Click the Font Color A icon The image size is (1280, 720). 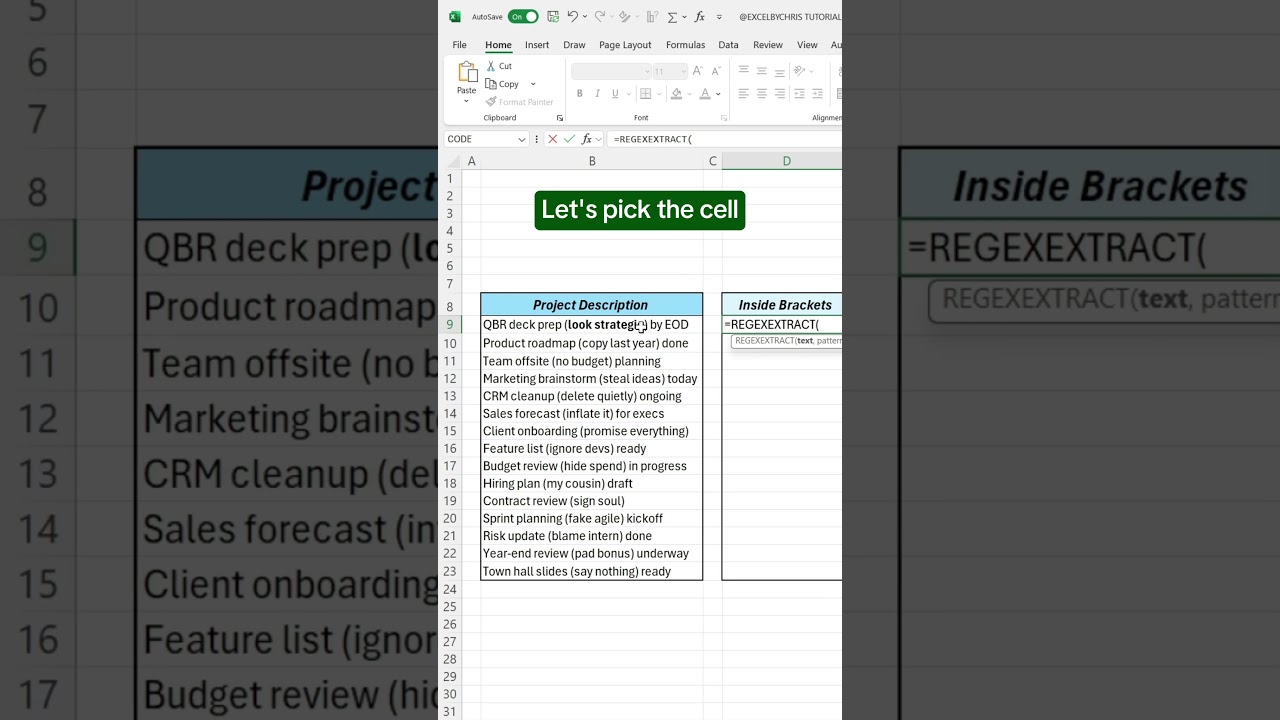[705, 94]
